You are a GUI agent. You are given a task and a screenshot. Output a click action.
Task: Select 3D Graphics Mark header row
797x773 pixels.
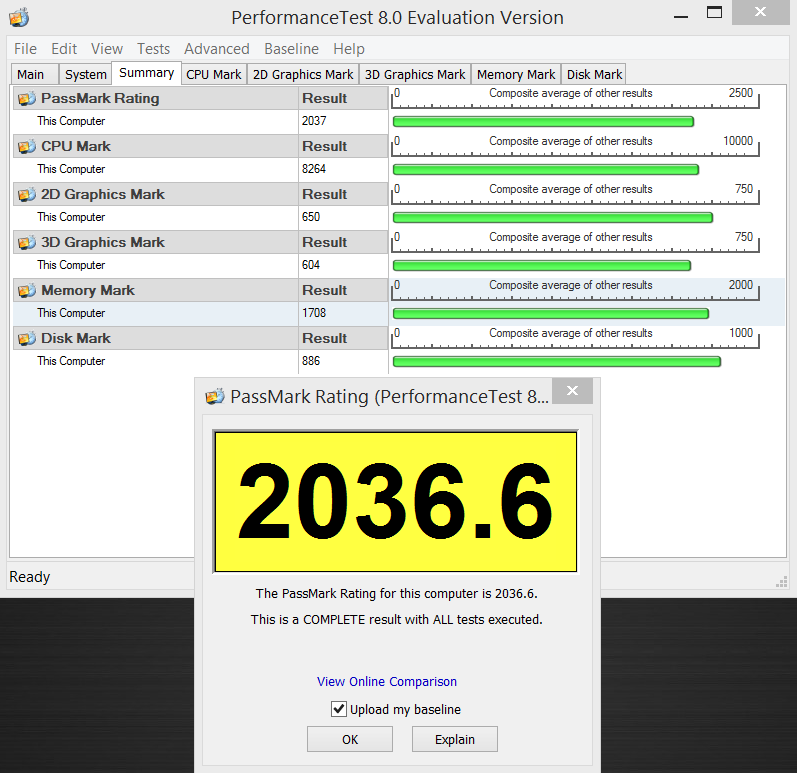click(x=201, y=242)
